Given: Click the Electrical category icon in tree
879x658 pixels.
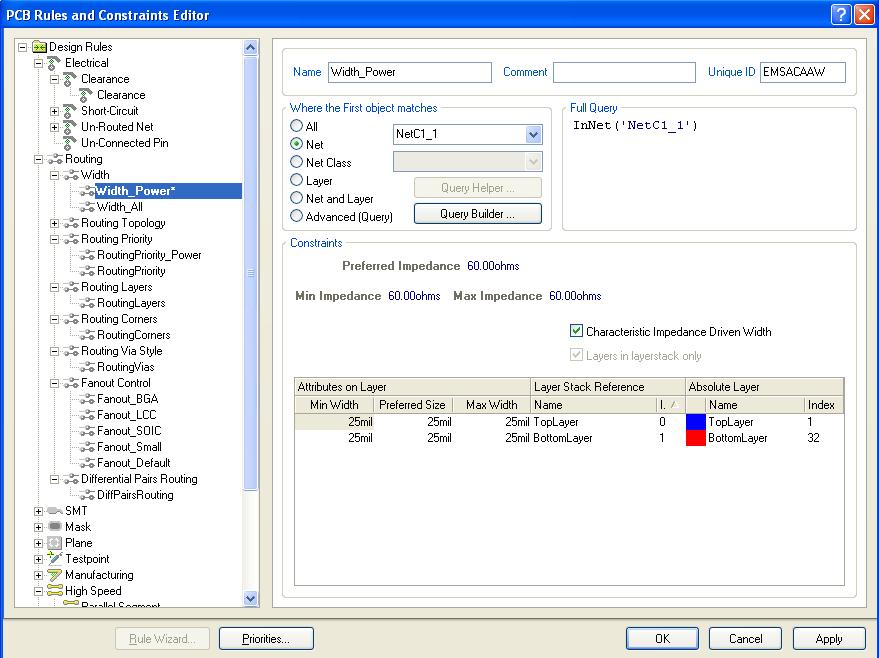Looking at the screenshot, I should [x=54, y=63].
